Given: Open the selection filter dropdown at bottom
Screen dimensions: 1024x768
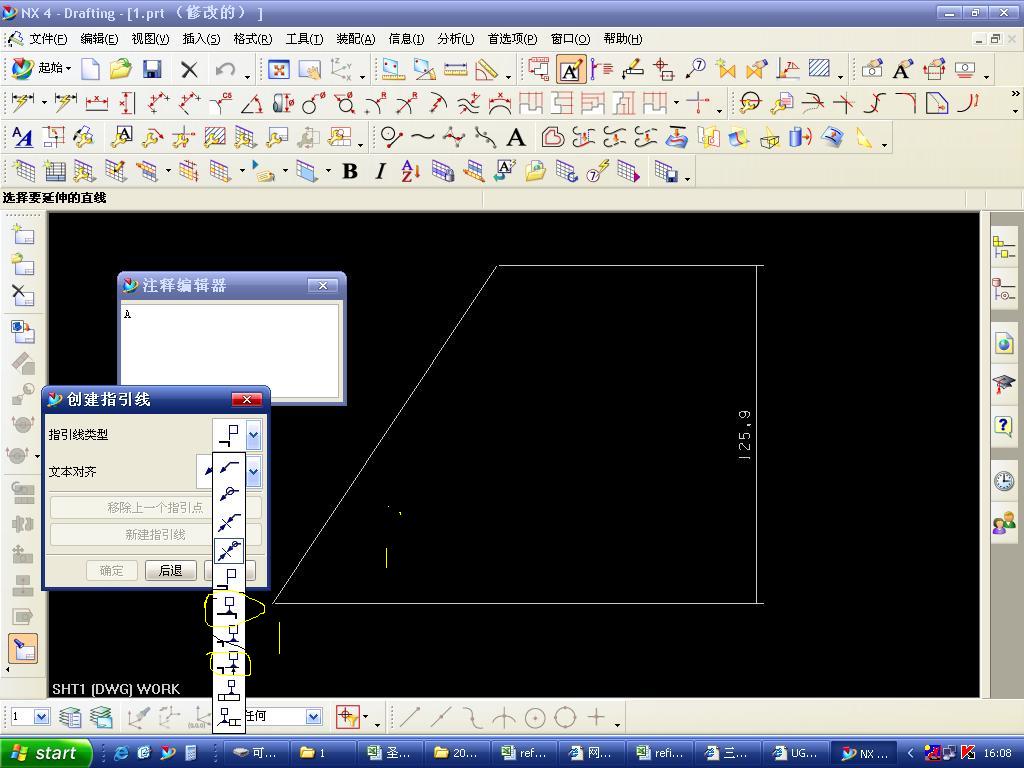Looking at the screenshot, I should pyautogui.click(x=313, y=716).
